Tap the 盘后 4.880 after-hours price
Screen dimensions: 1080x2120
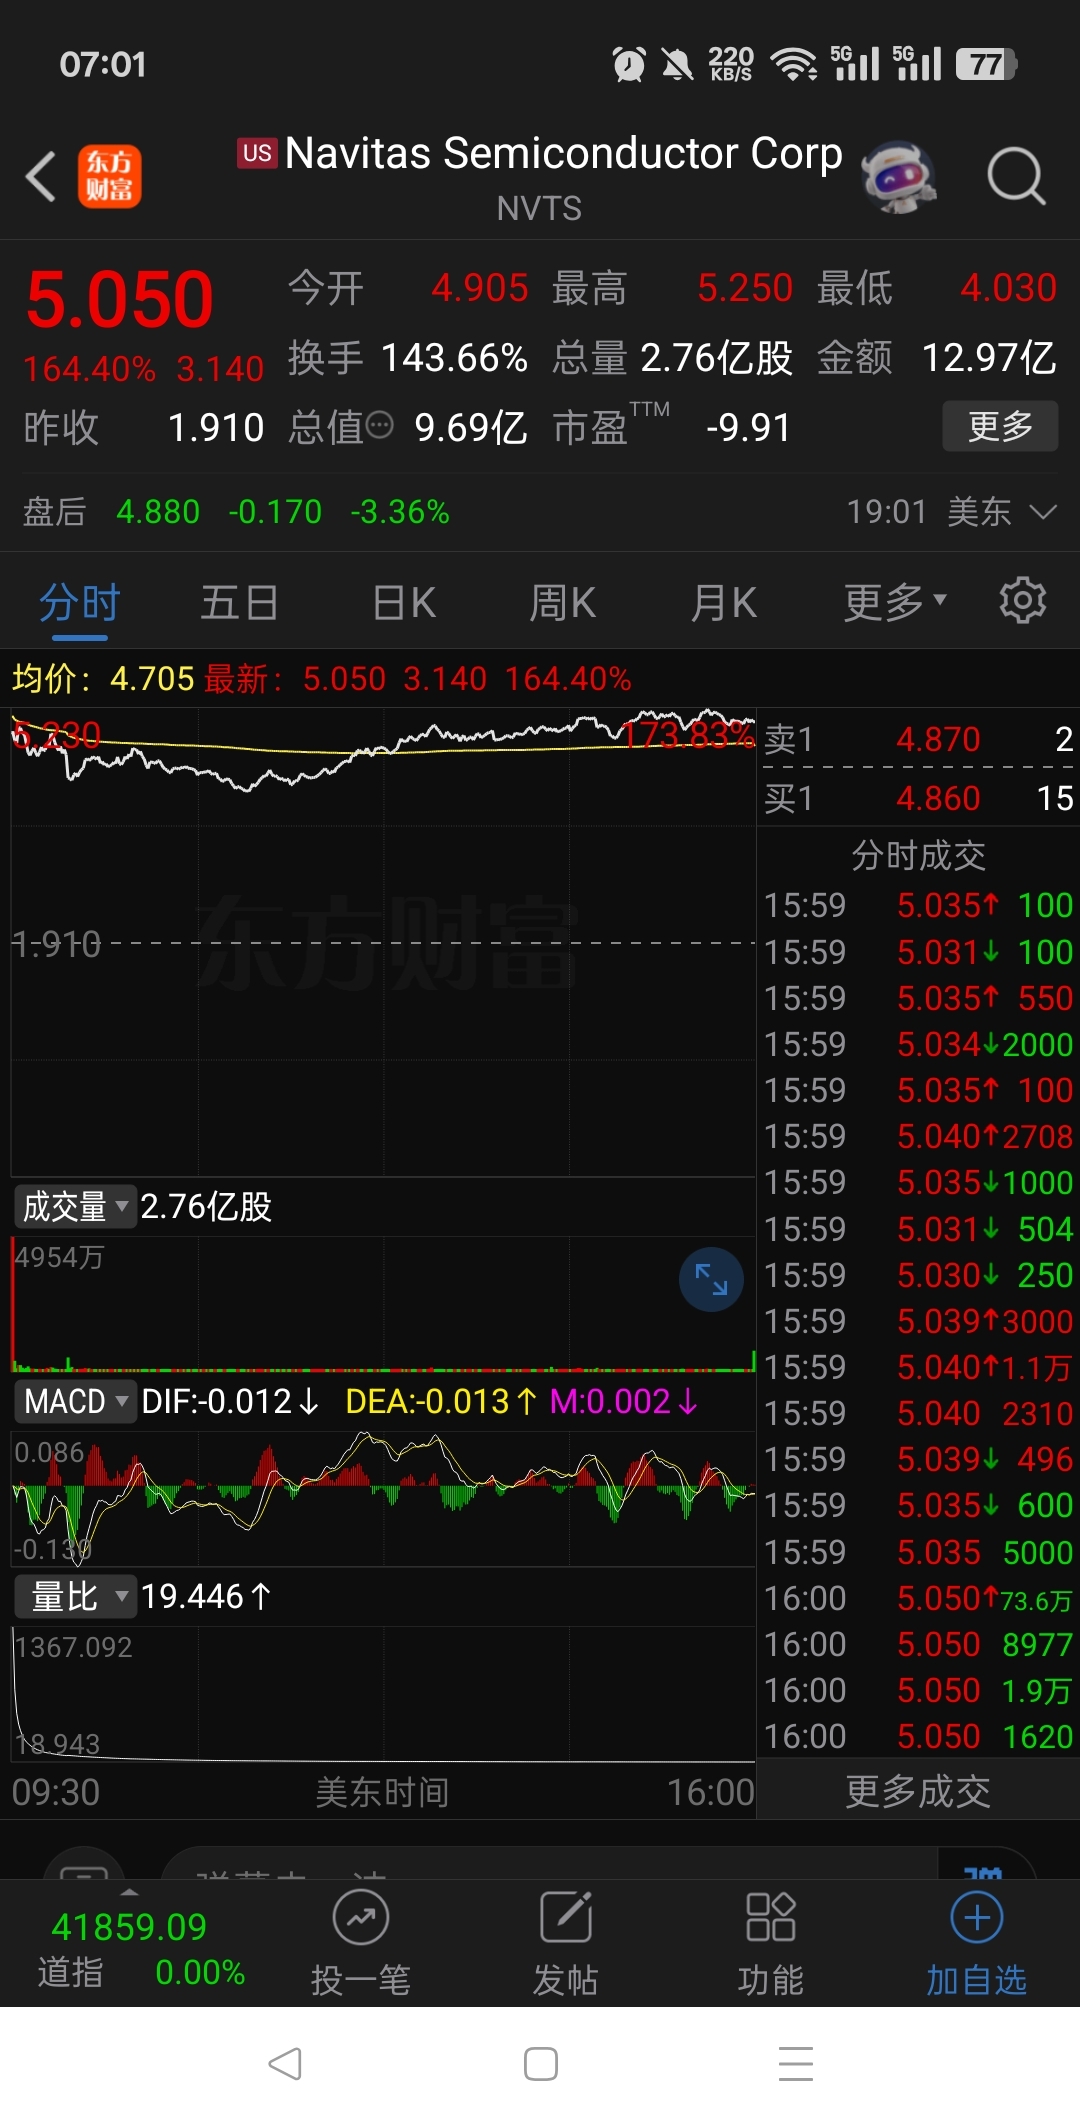[x=158, y=512]
